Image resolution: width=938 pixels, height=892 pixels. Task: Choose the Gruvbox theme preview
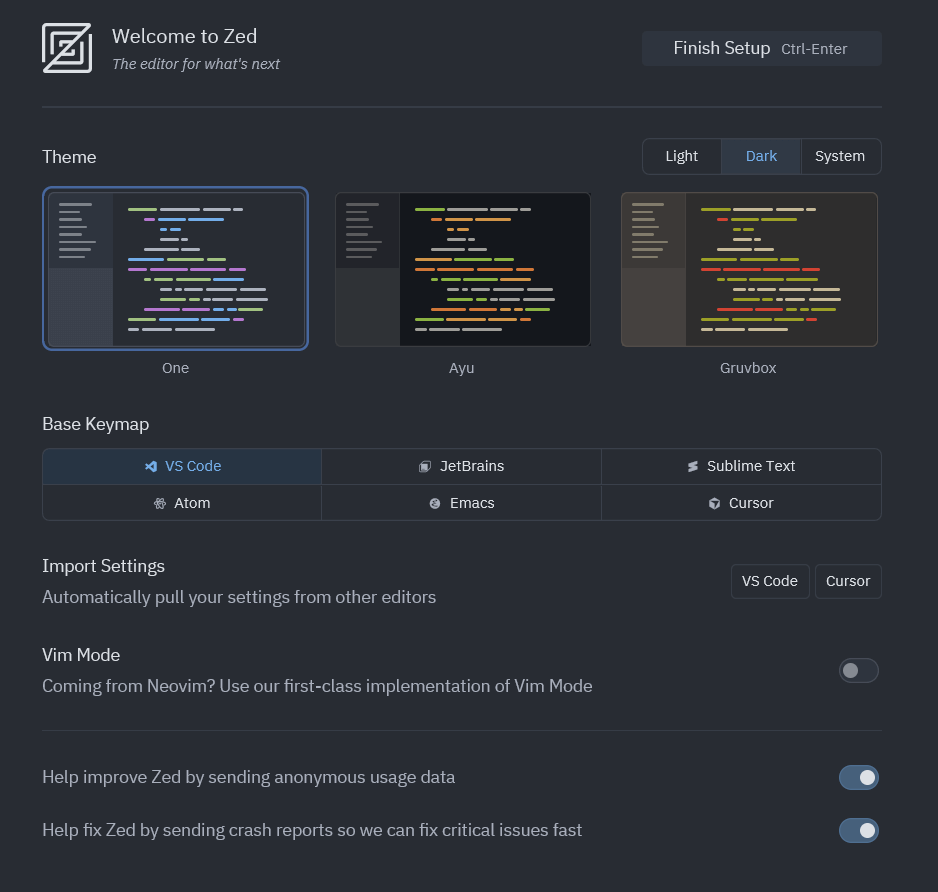(748, 269)
